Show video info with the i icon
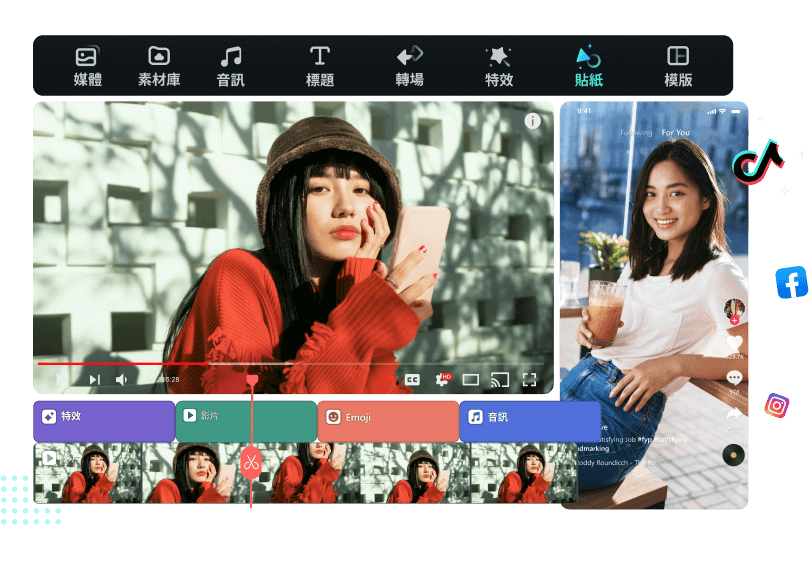The width and height of the screenshot is (810, 561). [x=532, y=121]
